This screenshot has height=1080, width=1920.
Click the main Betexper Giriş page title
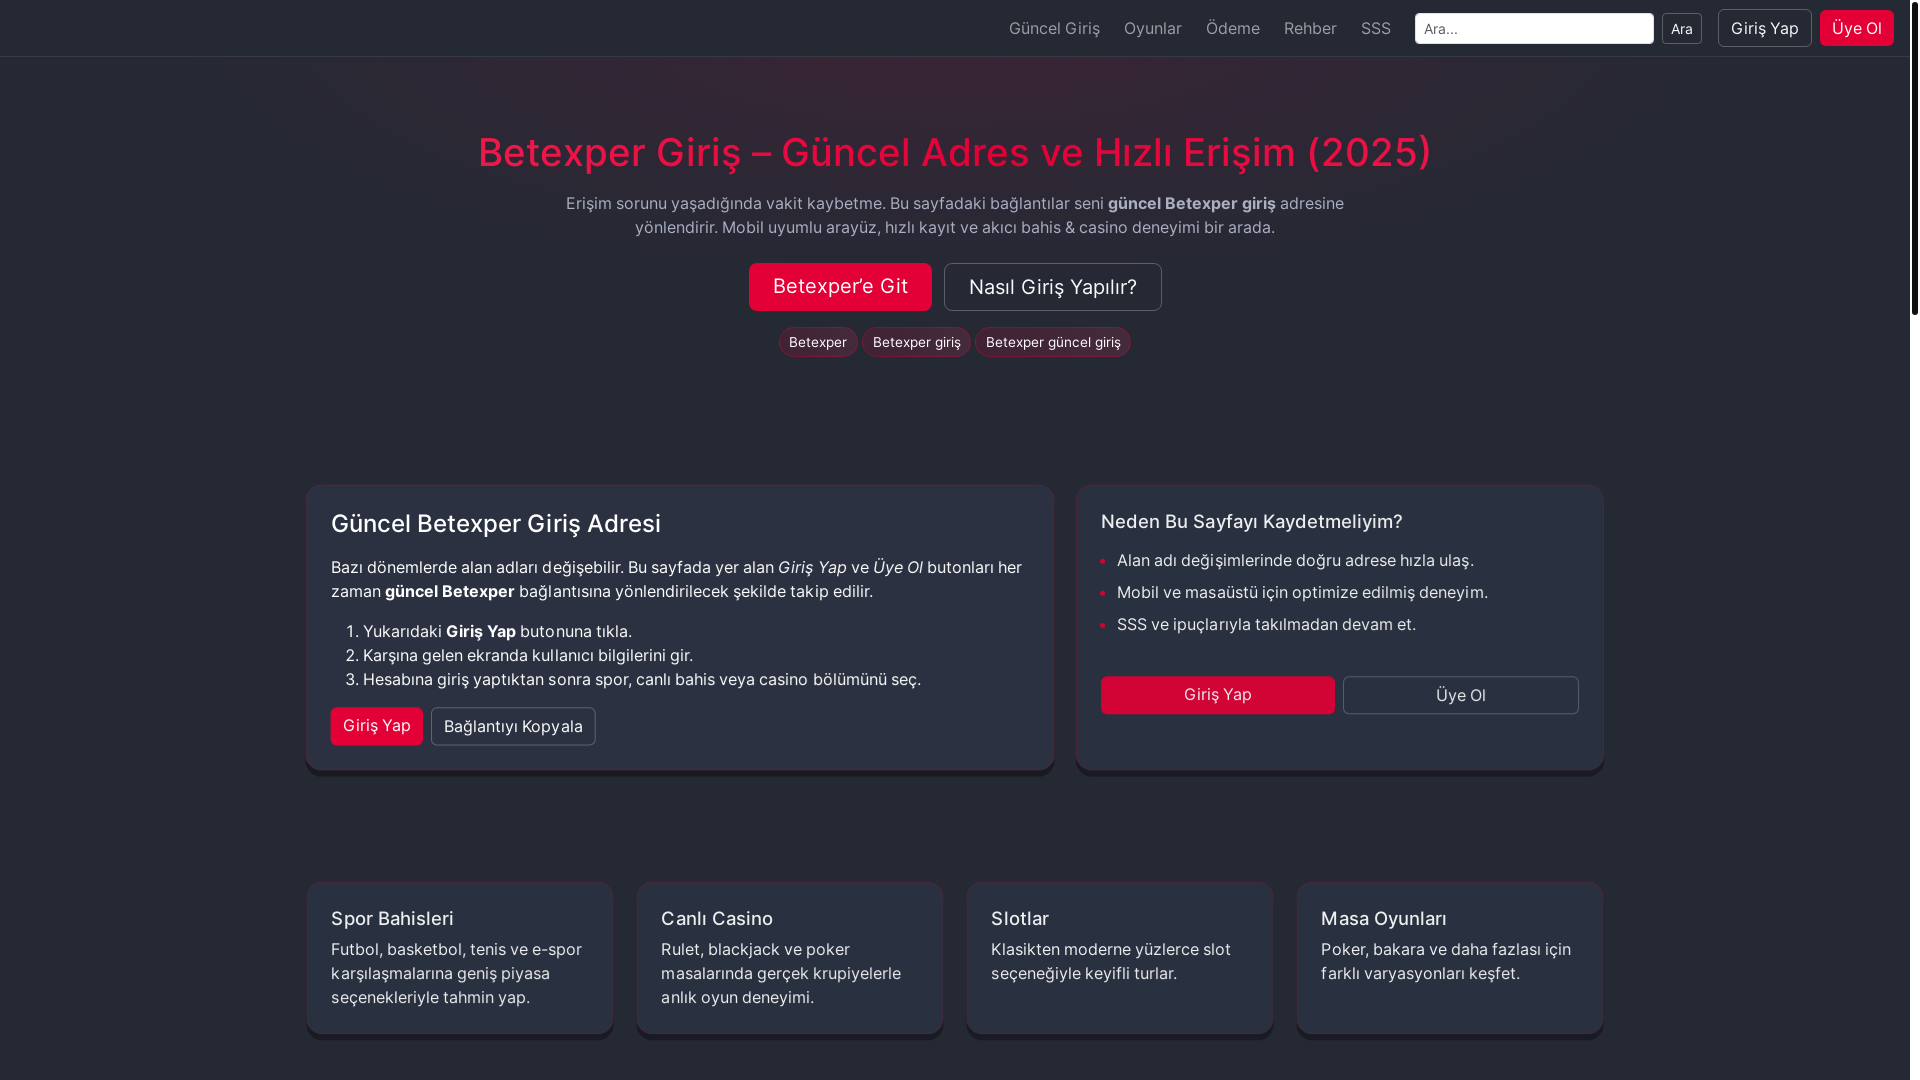pos(955,152)
